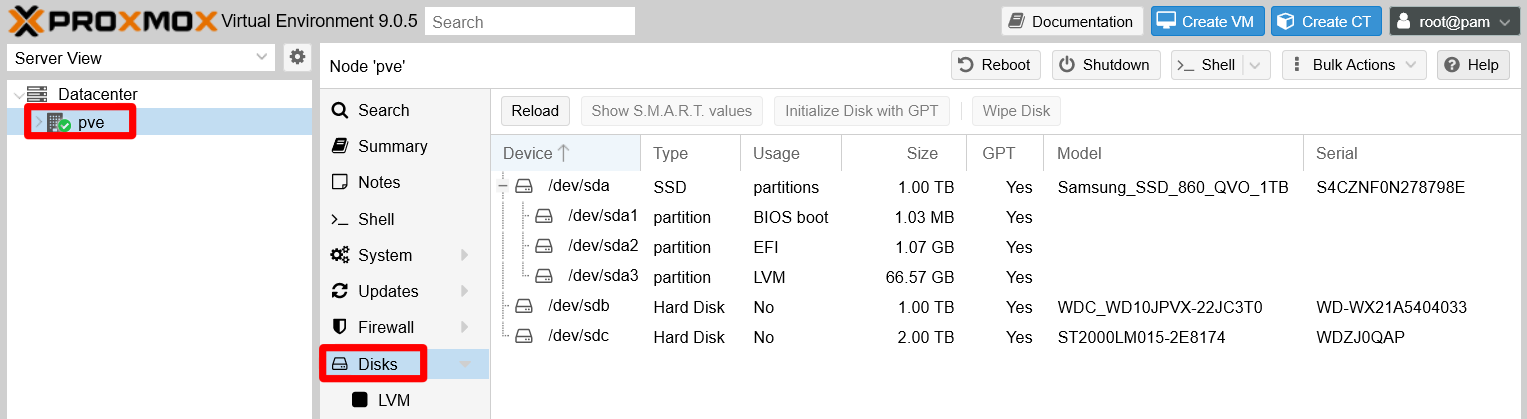The width and height of the screenshot is (1527, 419).
Task: Open the Notes panel
Action: (x=404, y=182)
